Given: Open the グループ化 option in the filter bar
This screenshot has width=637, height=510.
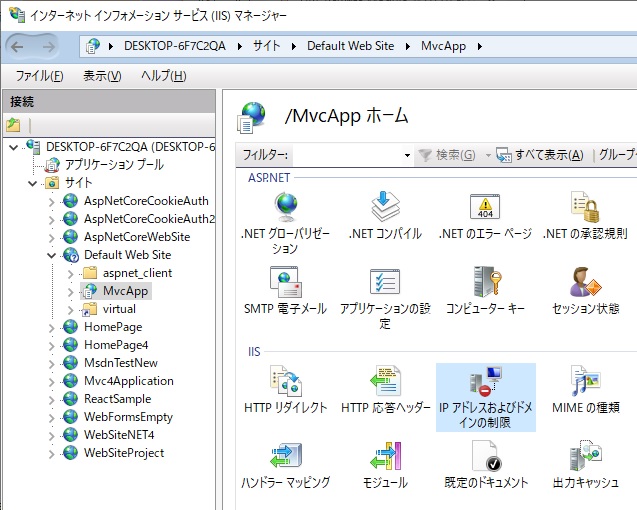Looking at the screenshot, I should (x=617, y=155).
